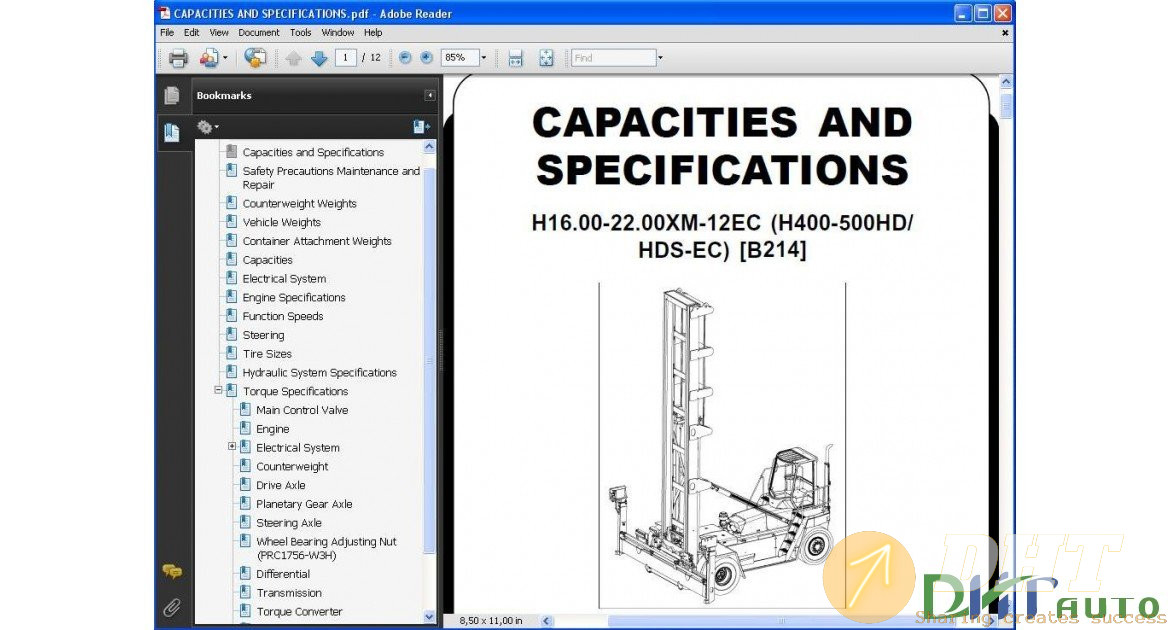Open the Function Speeds bookmark
This screenshot has height=630, width=1170.
[283, 316]
